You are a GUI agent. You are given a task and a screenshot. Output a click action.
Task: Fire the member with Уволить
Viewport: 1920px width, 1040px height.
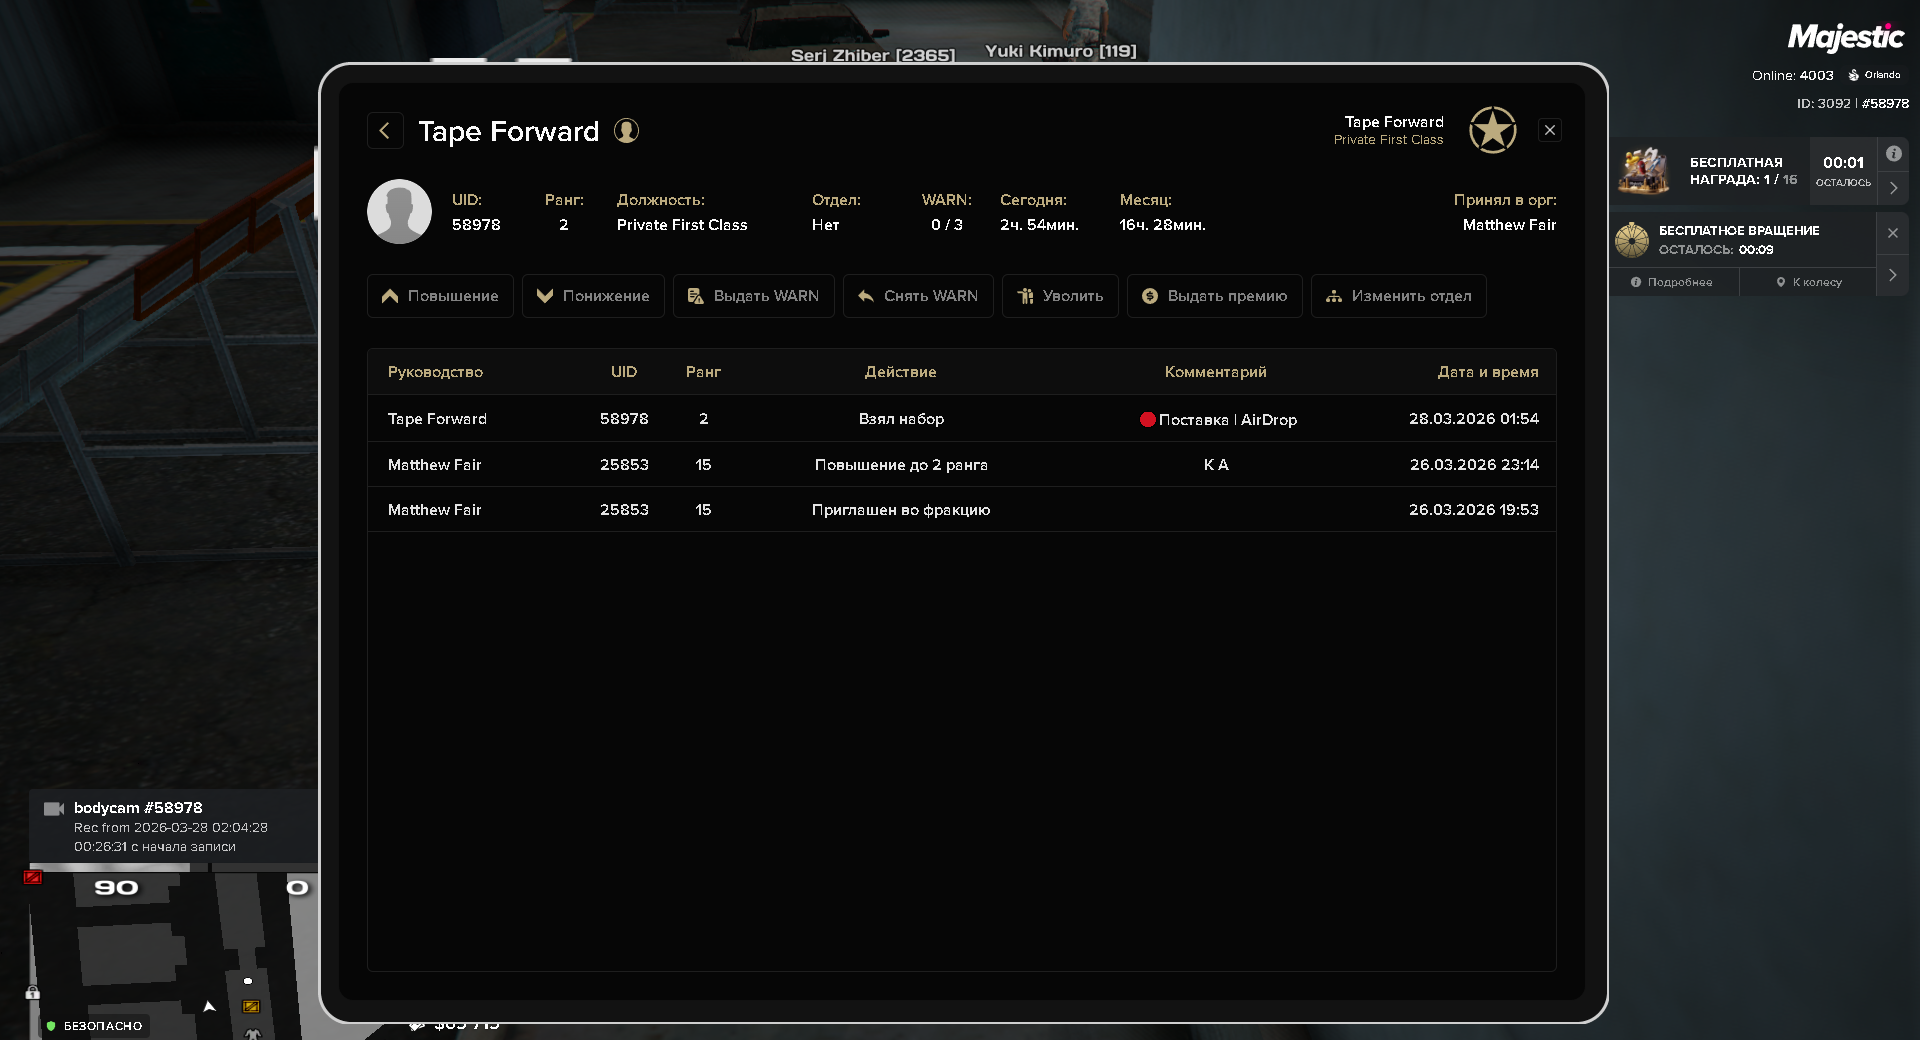1060,296
